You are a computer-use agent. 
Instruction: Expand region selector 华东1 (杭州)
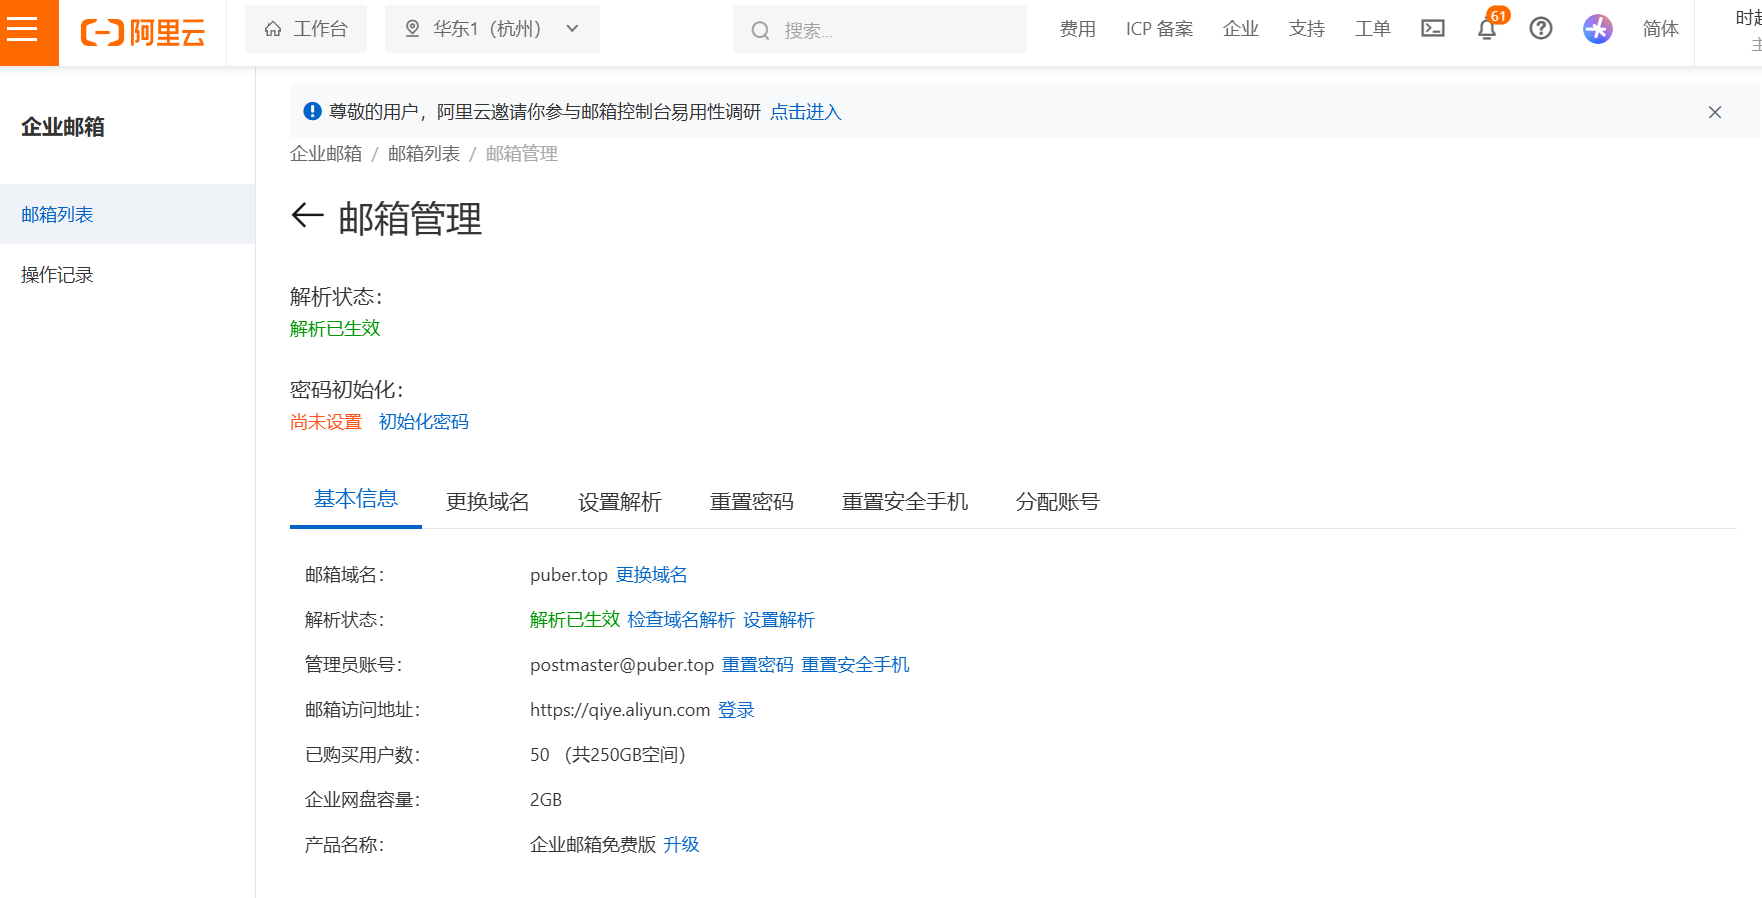(492, 29)
